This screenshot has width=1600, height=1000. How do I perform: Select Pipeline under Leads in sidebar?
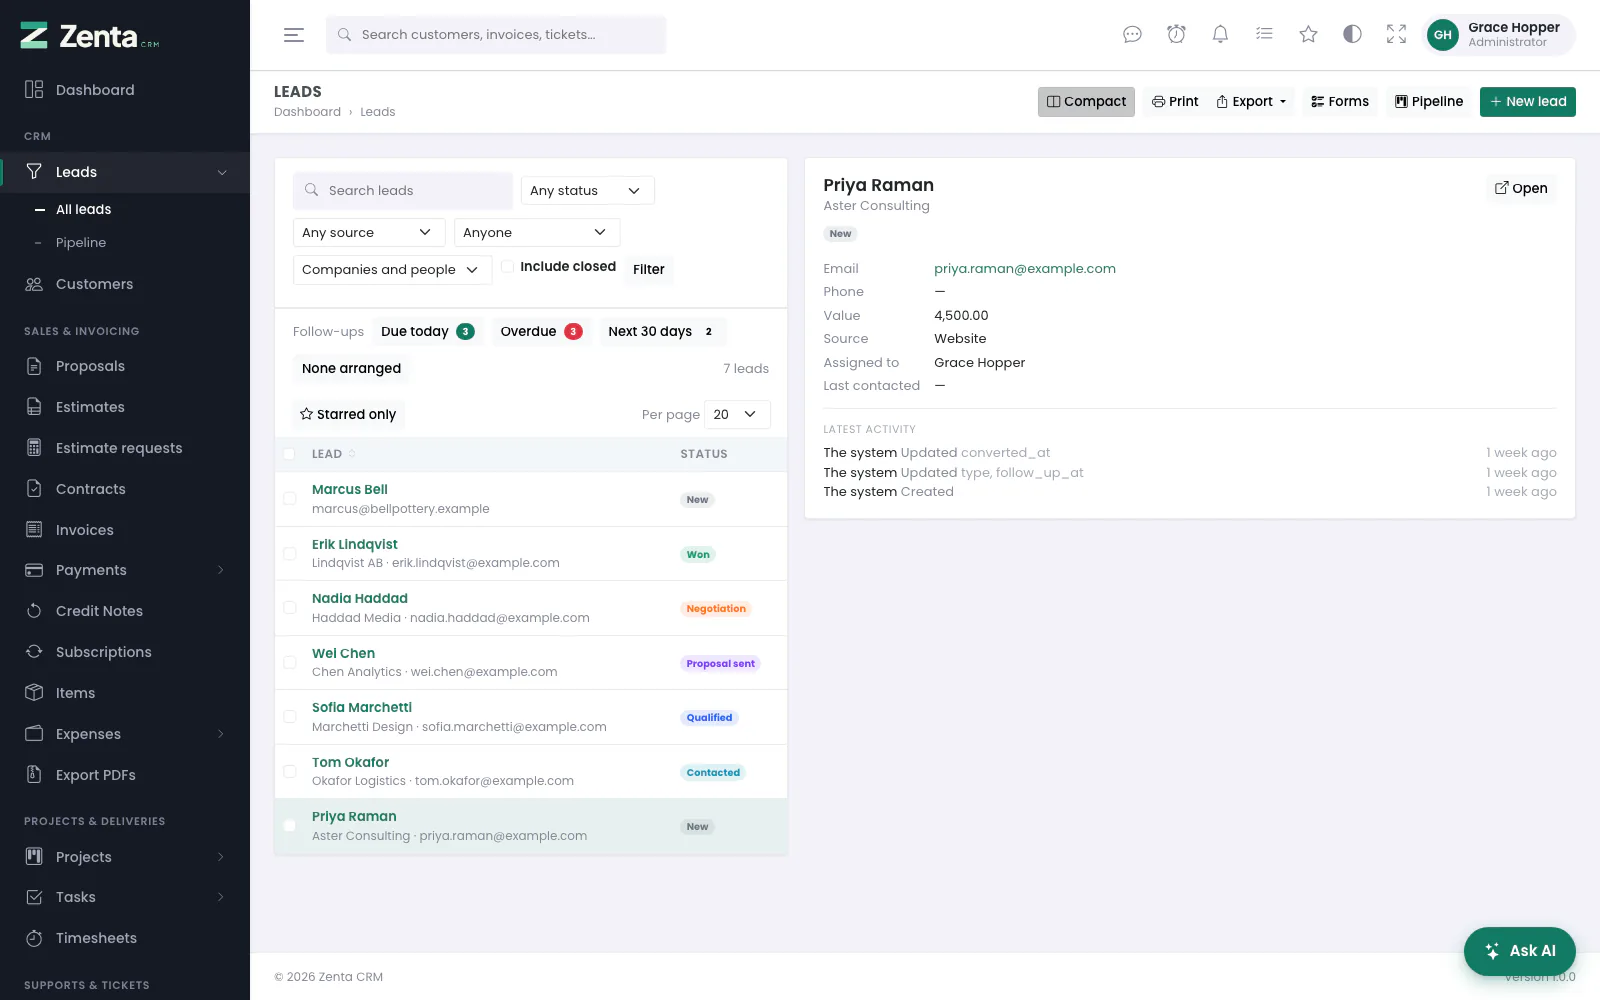(x=81, y=243)
